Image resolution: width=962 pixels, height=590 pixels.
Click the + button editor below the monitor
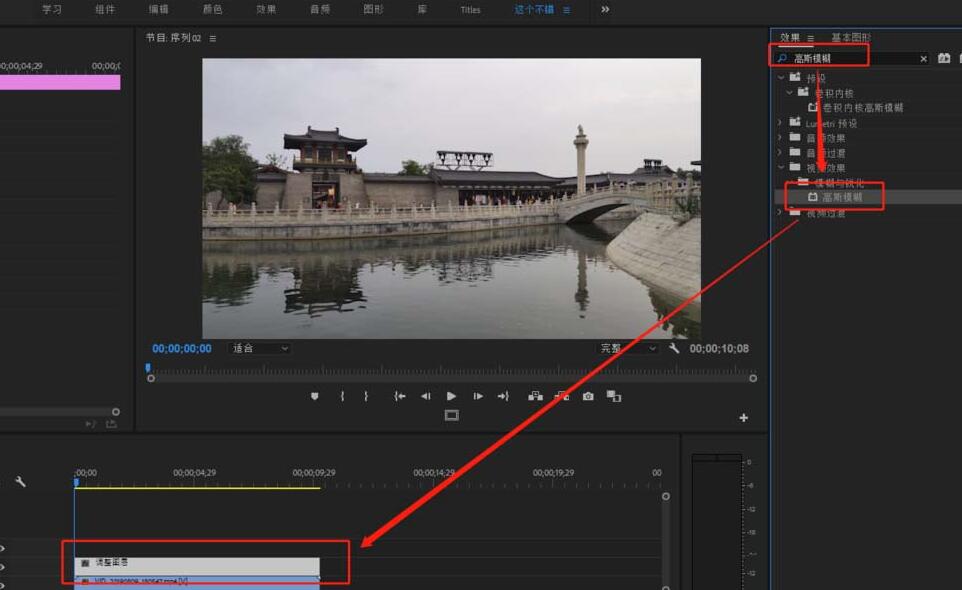pyautogui.click(x=743, y=417)
